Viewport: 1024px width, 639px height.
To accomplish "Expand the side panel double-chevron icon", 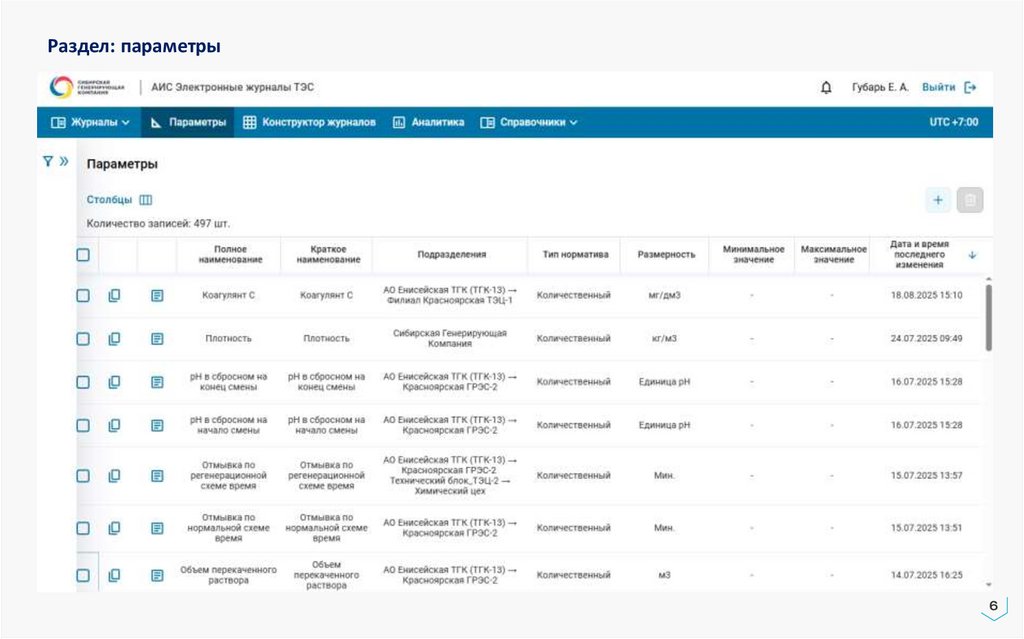I will (x=63, y=161).
